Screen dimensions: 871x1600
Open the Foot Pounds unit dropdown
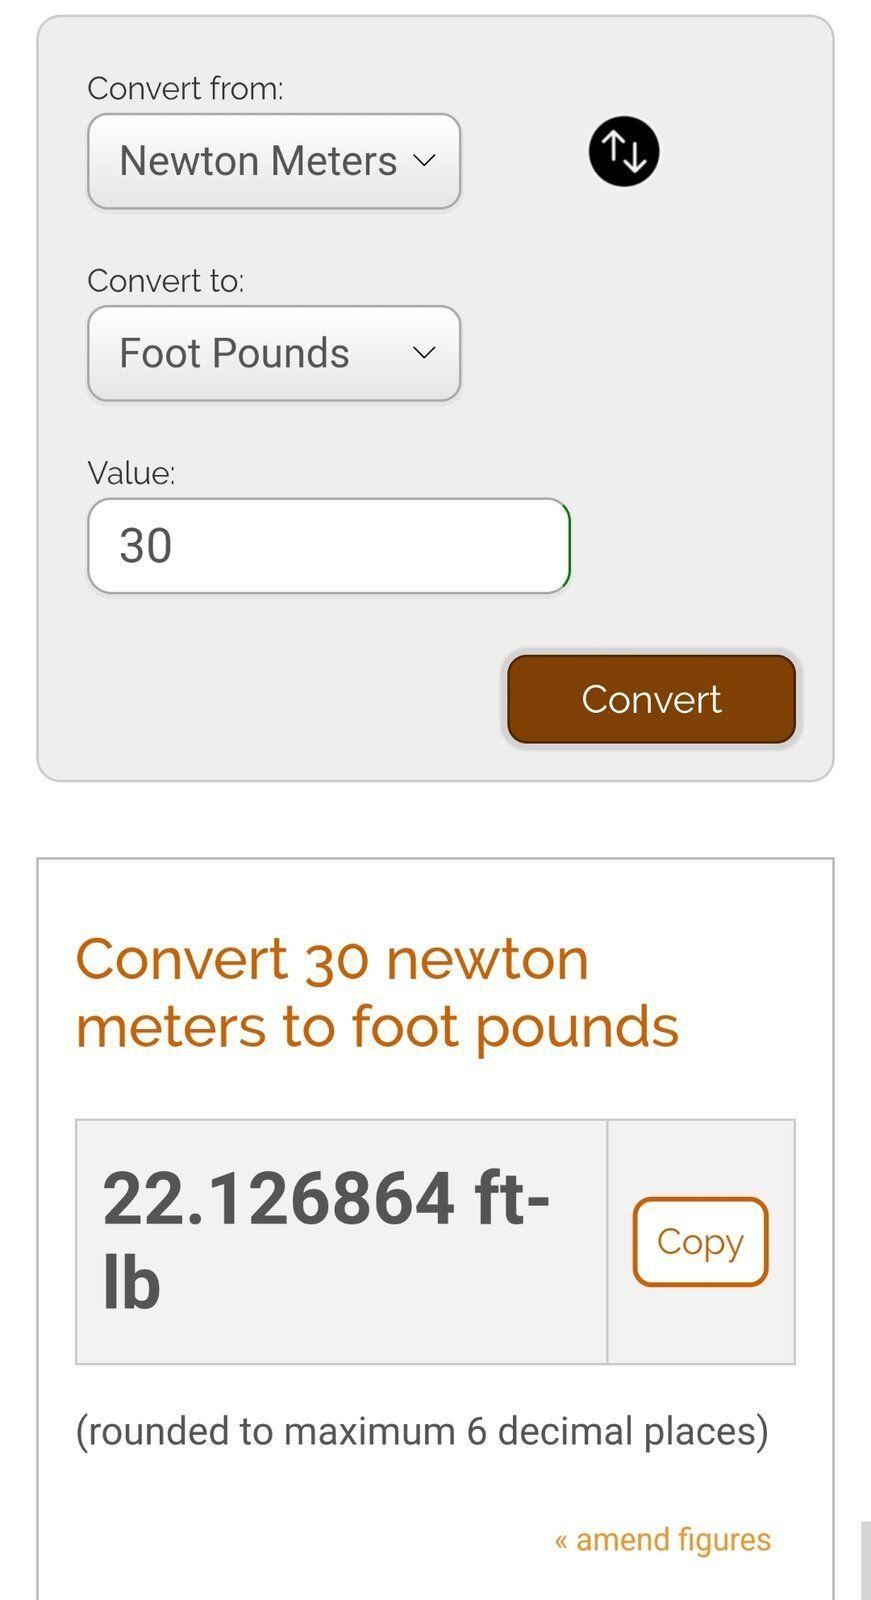click(x=274, y=354)
